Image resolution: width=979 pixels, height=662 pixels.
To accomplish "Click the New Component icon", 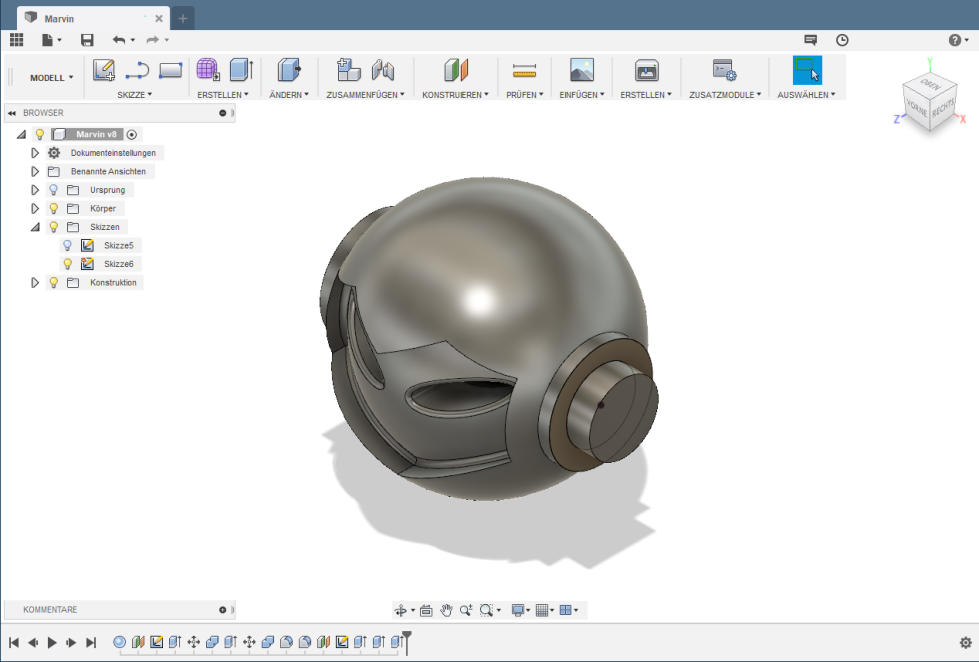I will pos(348,69).
